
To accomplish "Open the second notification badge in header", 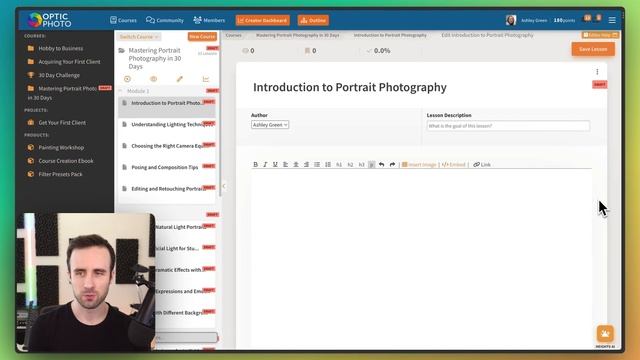I will (x=599, y=18).
